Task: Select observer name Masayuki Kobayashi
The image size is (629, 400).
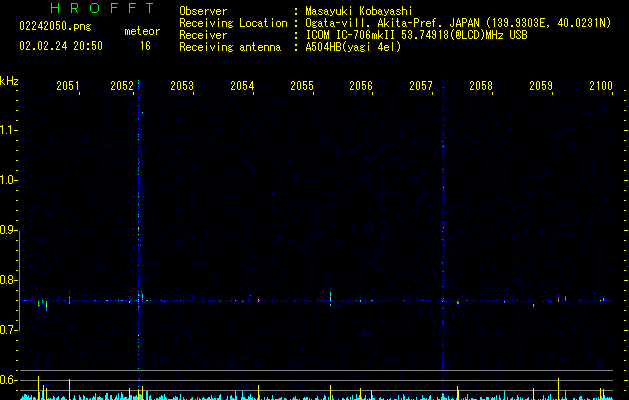Action: coord(358,11)
